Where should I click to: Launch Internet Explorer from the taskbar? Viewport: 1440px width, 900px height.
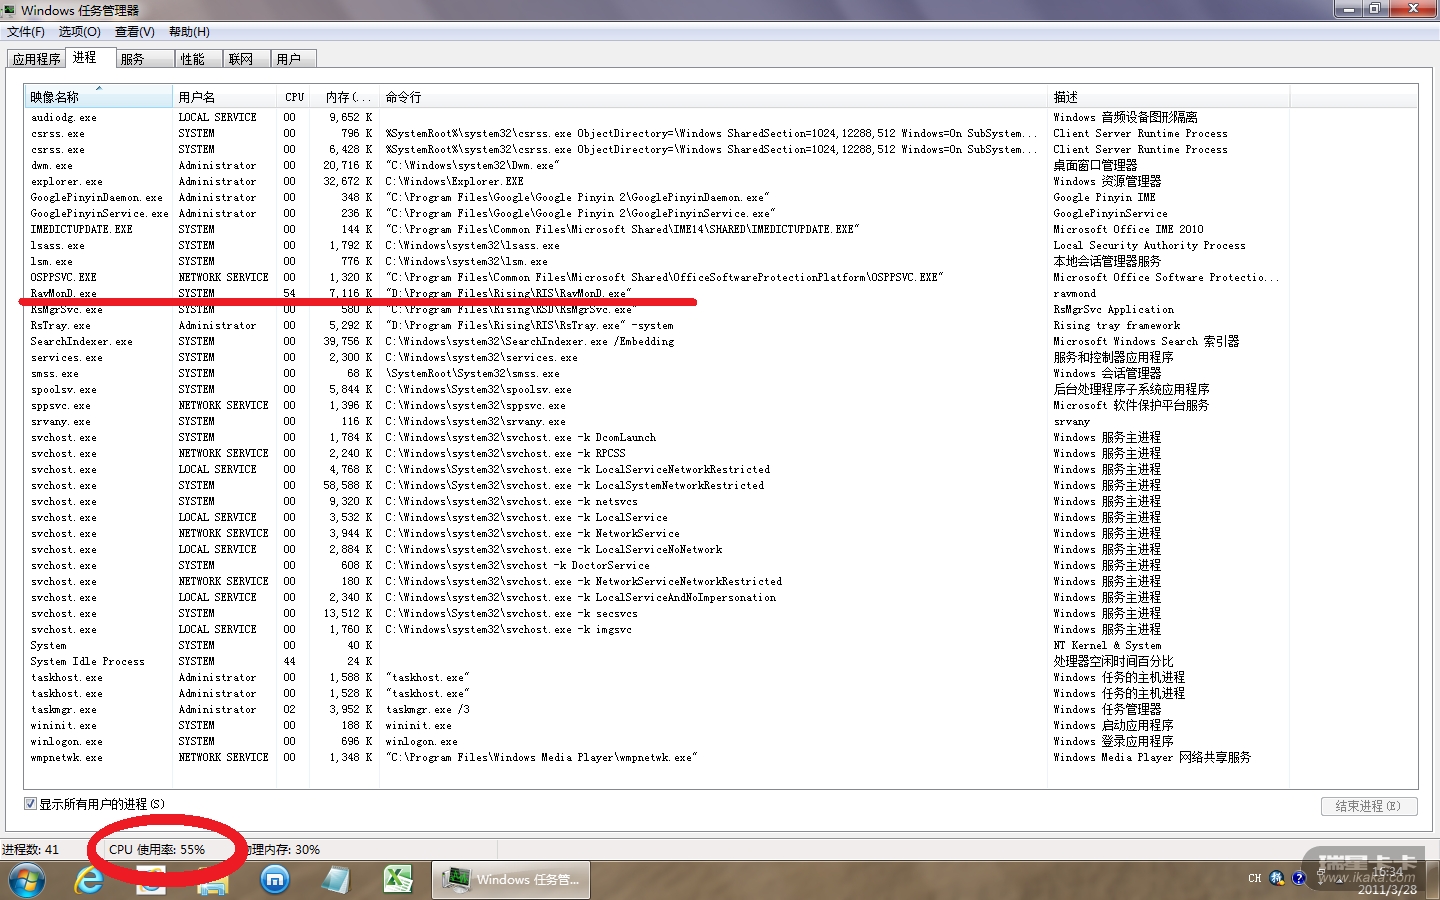point(89,880)
